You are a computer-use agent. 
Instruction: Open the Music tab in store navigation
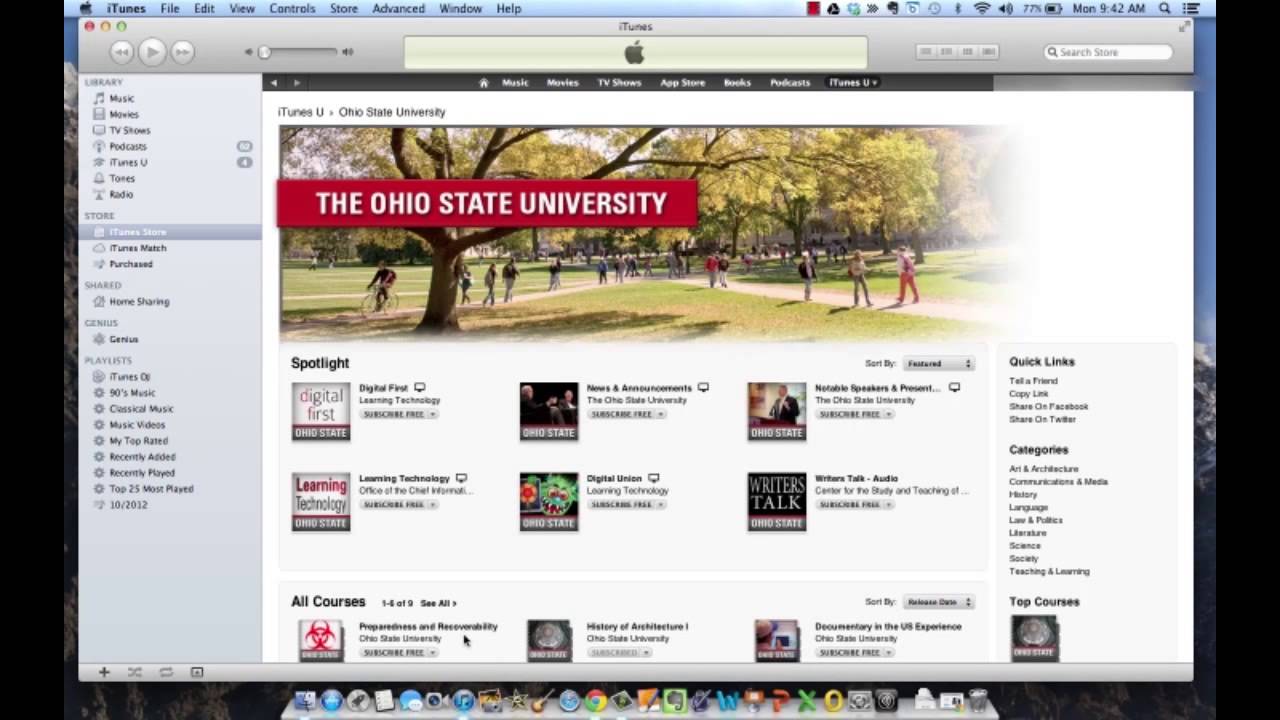[x=515, y=82]
